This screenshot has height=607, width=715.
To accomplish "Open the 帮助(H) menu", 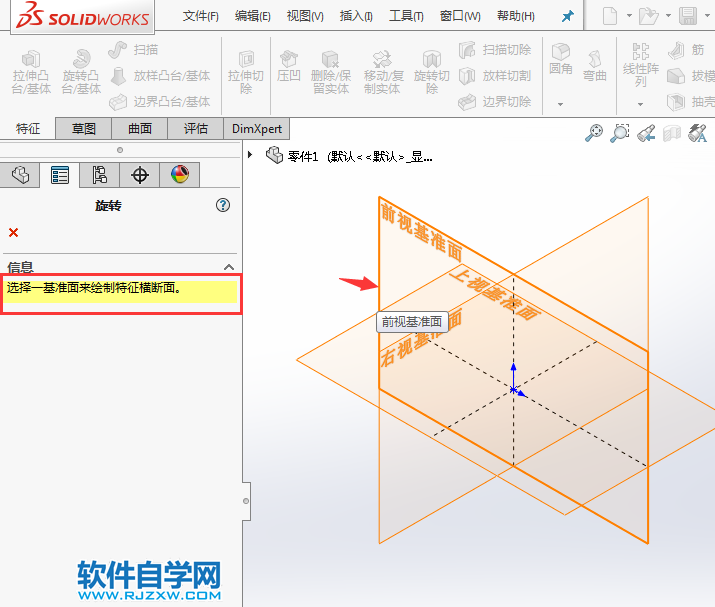I will pyautogui.click(x=516, y=16).
